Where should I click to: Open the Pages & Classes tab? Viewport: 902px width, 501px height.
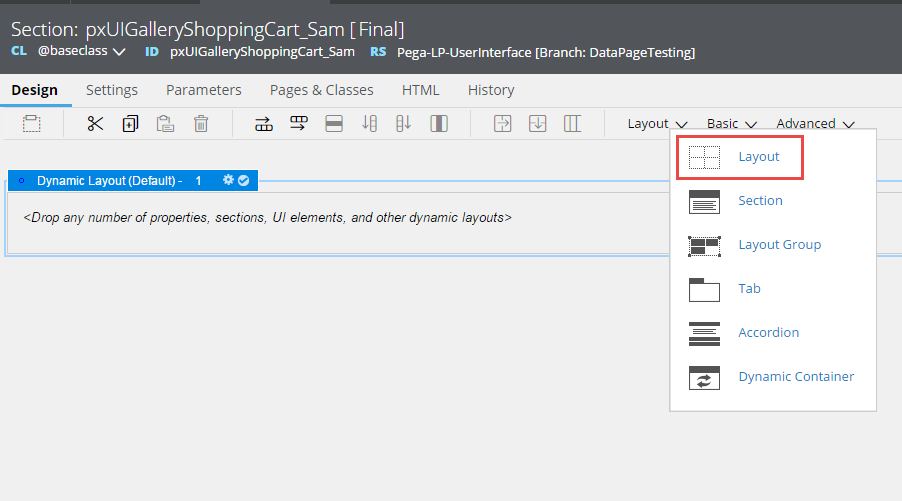tap(321, 90)
